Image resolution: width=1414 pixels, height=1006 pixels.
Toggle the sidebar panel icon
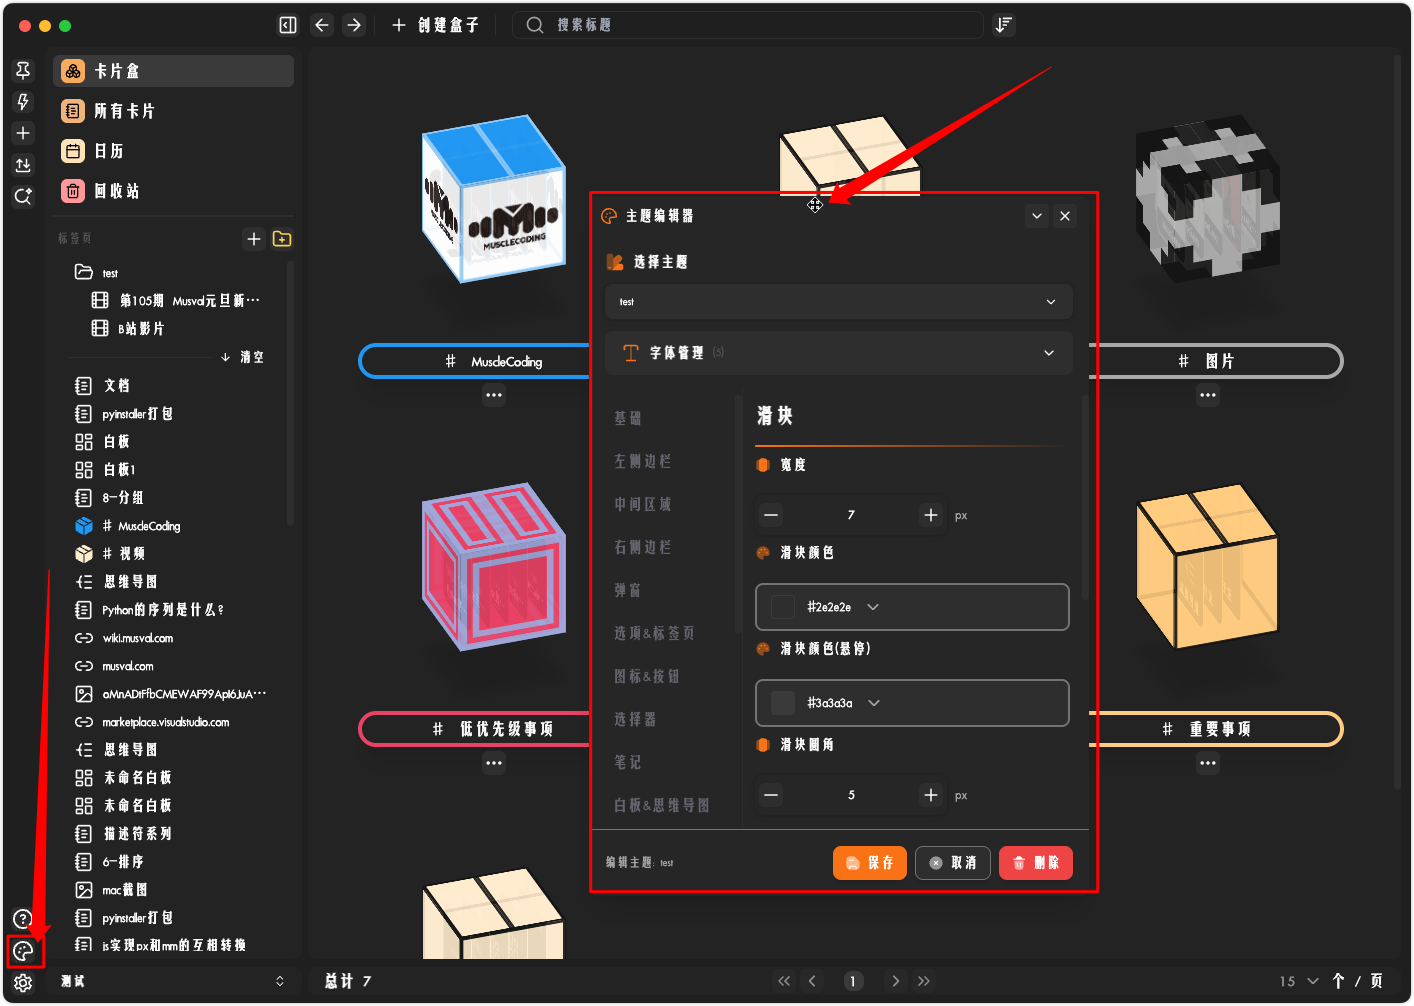(x=288, y=25)
